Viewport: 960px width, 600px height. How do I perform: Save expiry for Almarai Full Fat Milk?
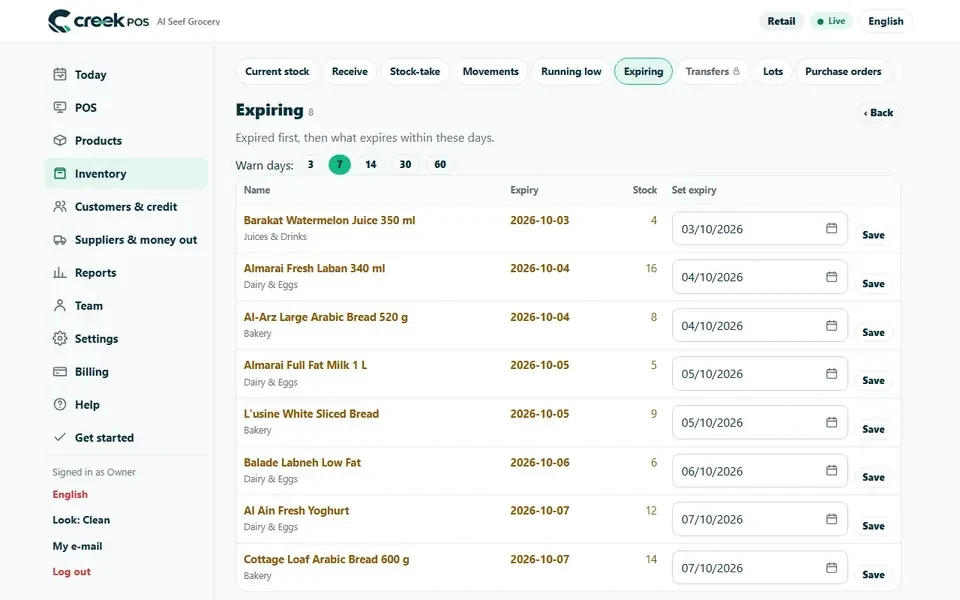[873, 380]
